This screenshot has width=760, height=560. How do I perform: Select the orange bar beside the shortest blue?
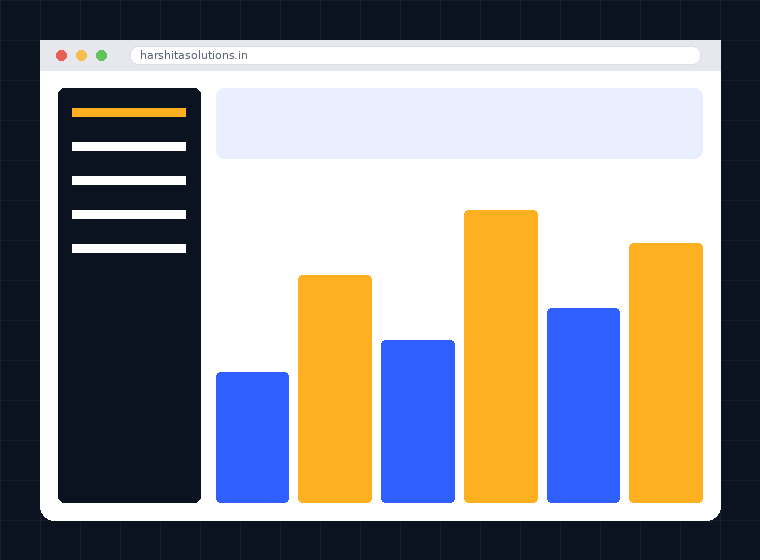click(335, 389)
